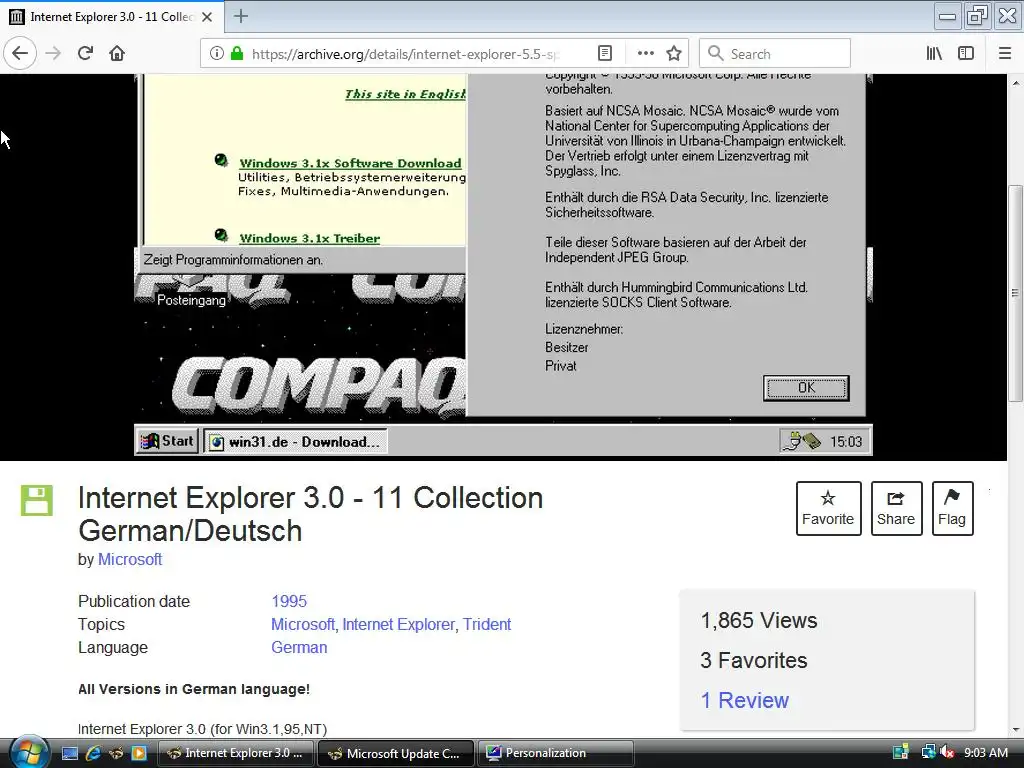Go back with the browser Back arrow
Viewport: 1024px width, 768px height.
[x=20, y=54]
